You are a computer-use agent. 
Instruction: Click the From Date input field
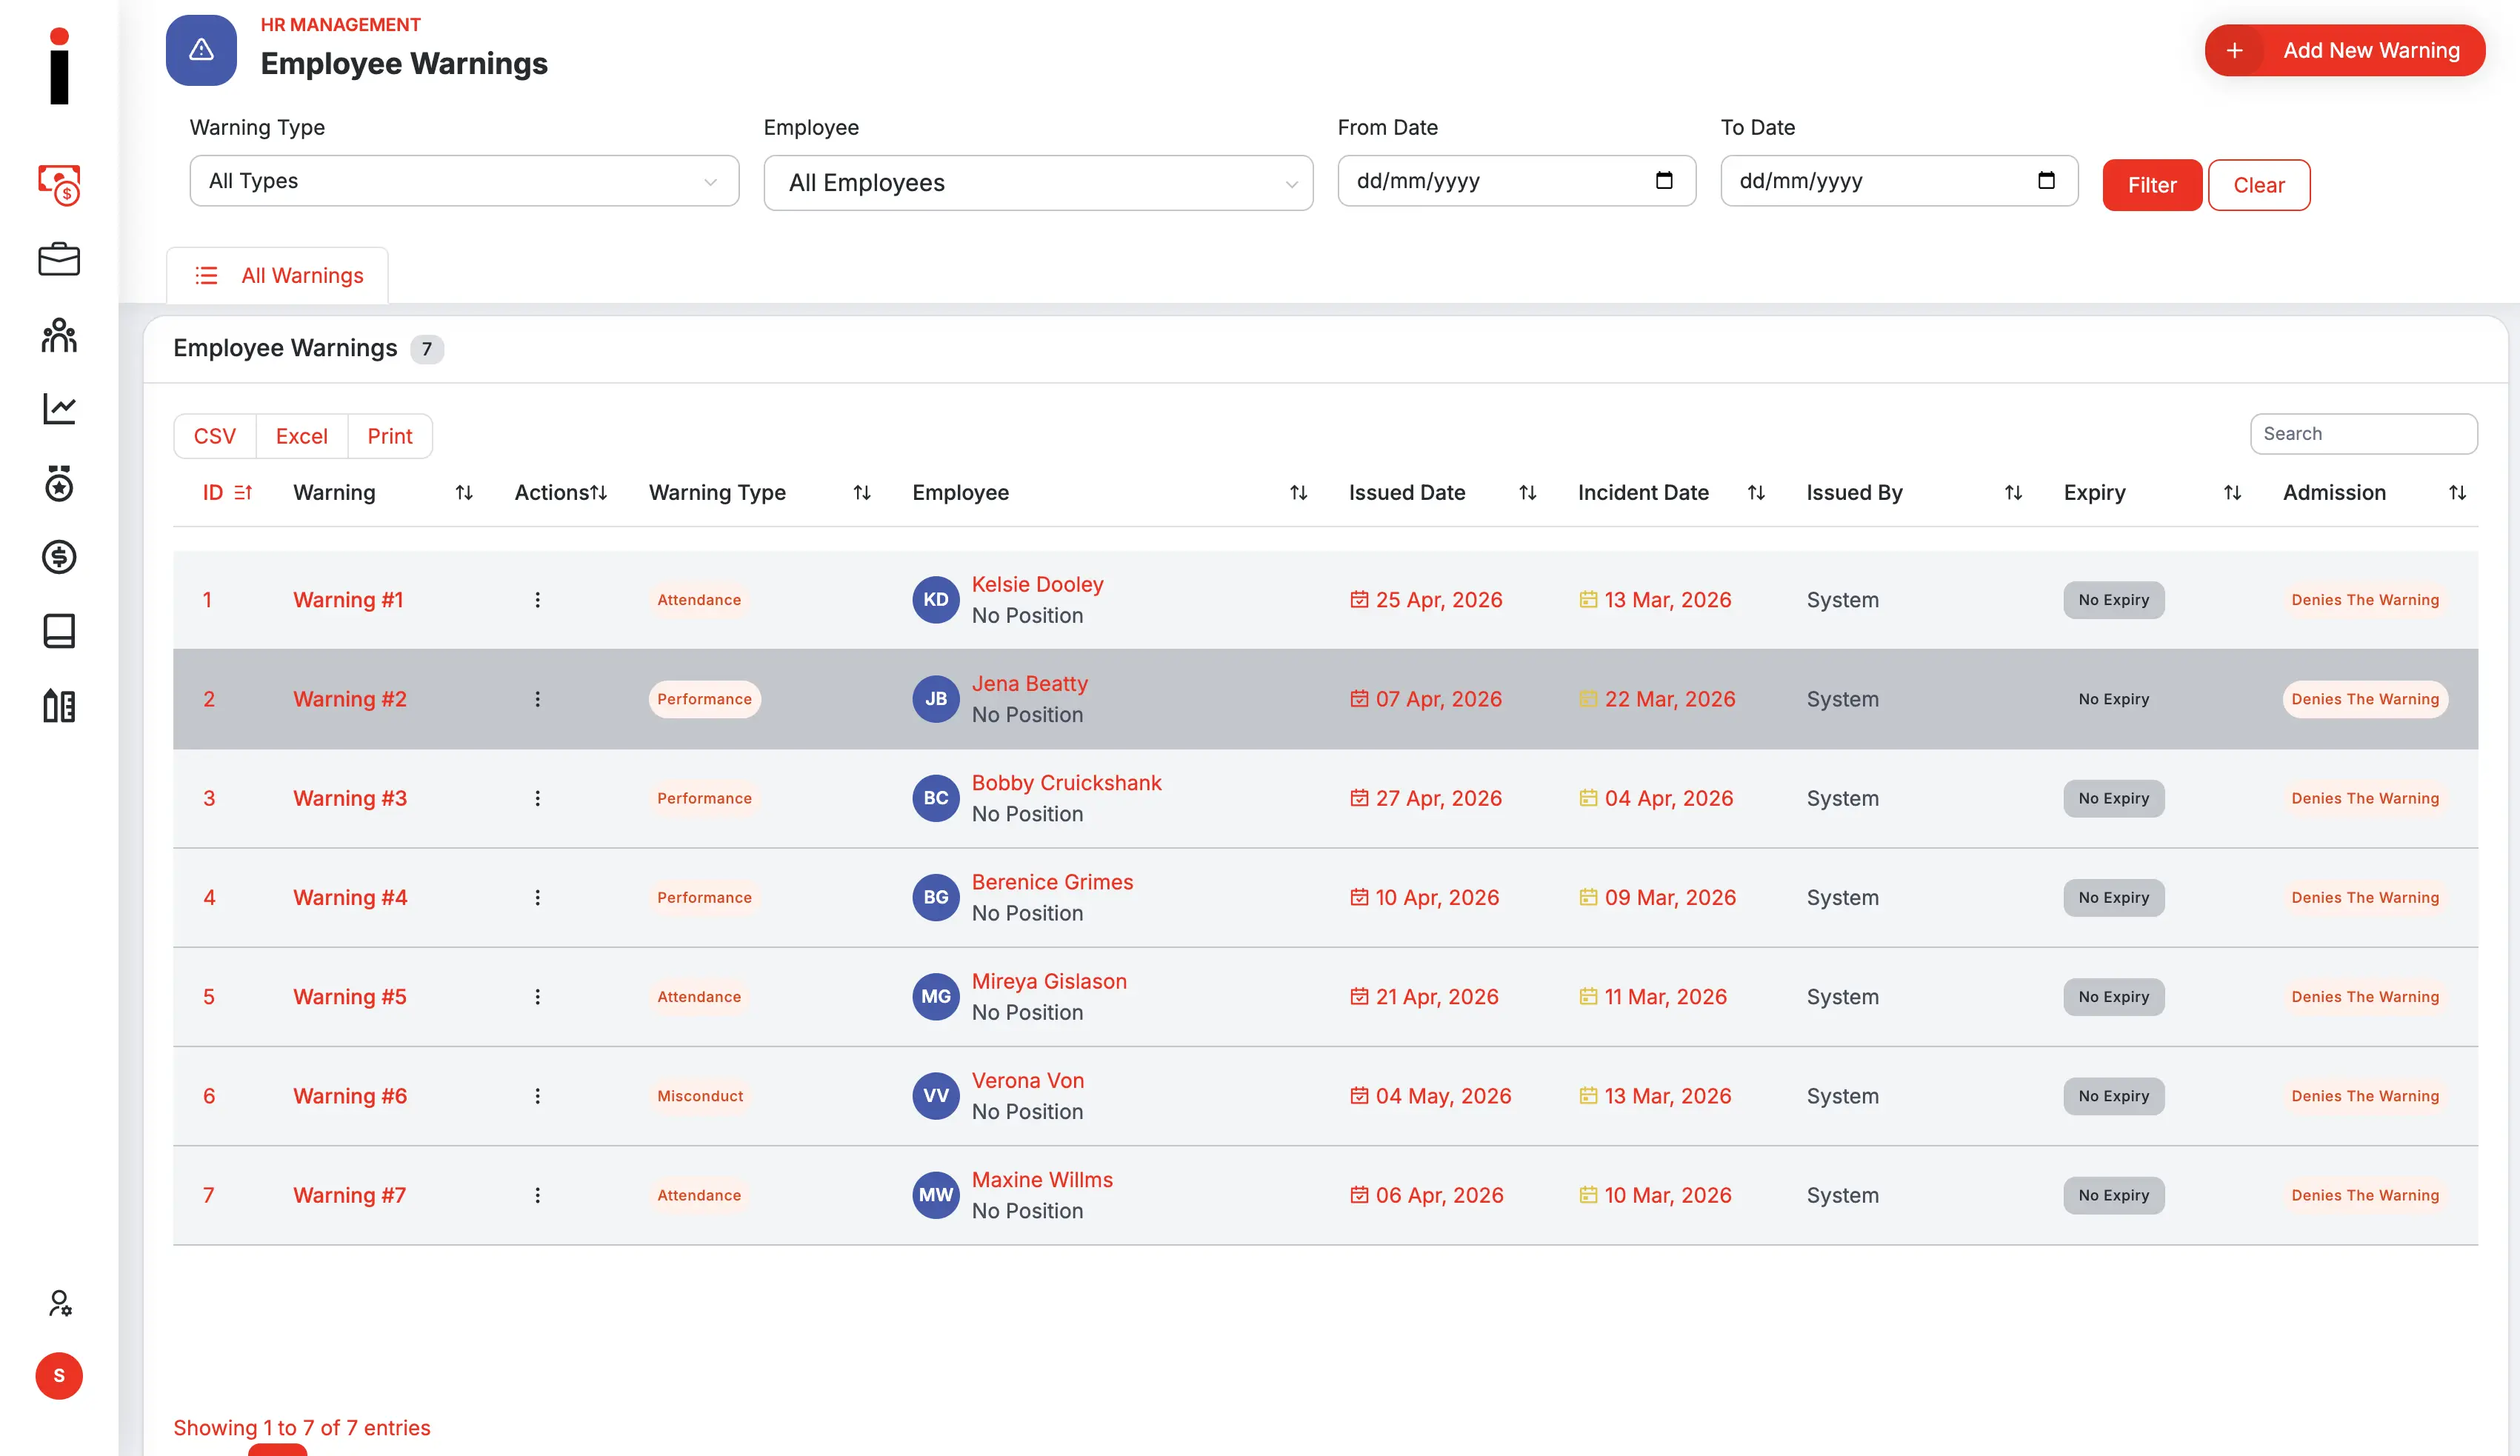coord(1516,181)
